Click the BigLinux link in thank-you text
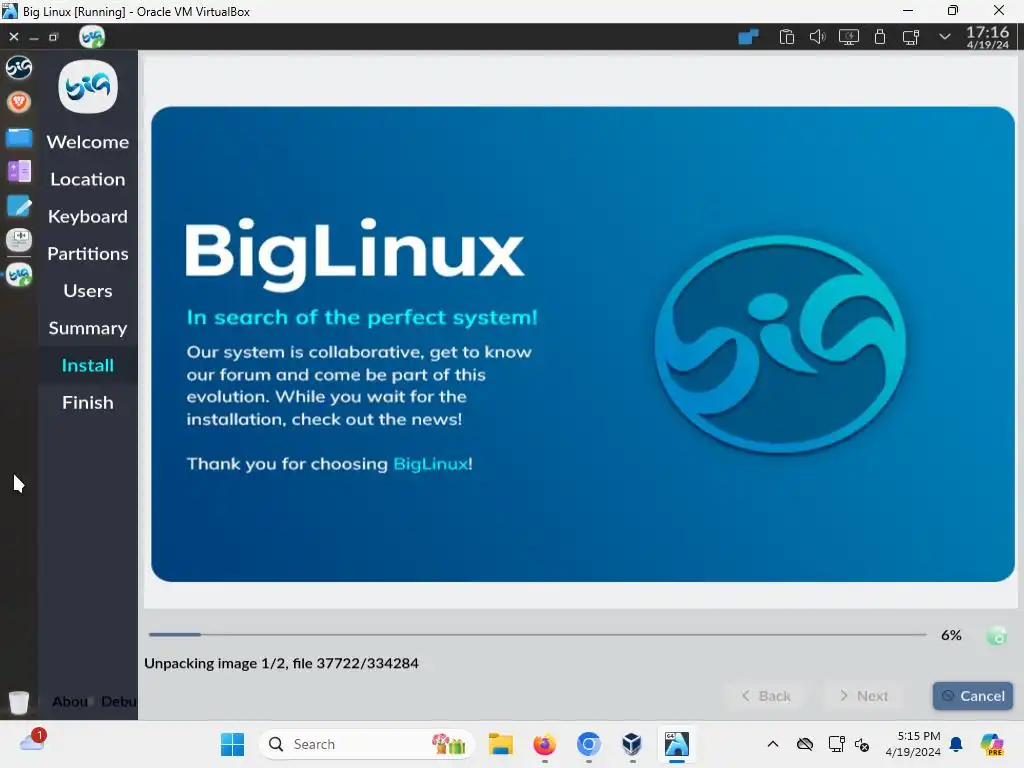This screenshot has height=768, width=1024. 430,464
